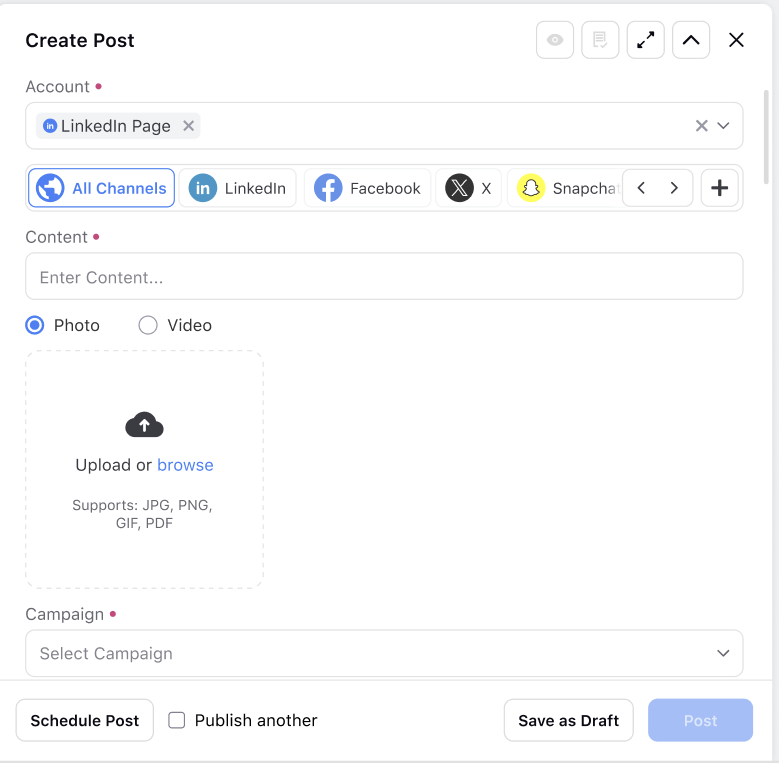Screen dimensions: 779x763
Task: Clear all selected accounts
Action: click(x=701, y=126)
